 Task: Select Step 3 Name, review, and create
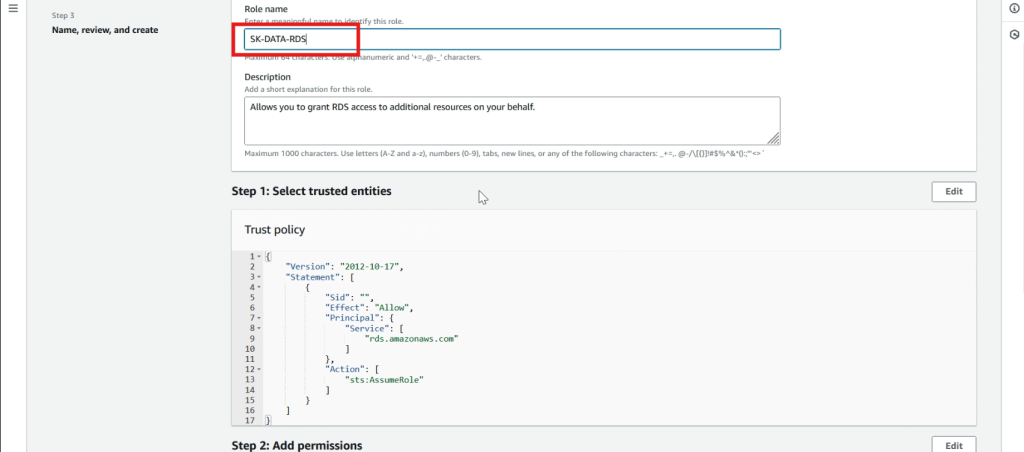coord(104,30)
